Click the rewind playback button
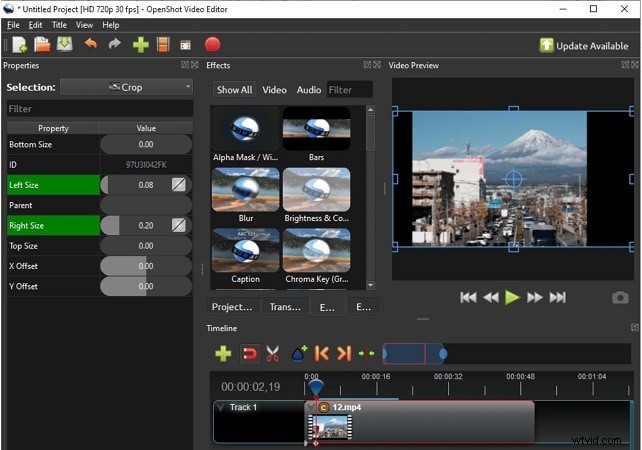This screenshot has height=450, width=642. [x=491, y=298]
